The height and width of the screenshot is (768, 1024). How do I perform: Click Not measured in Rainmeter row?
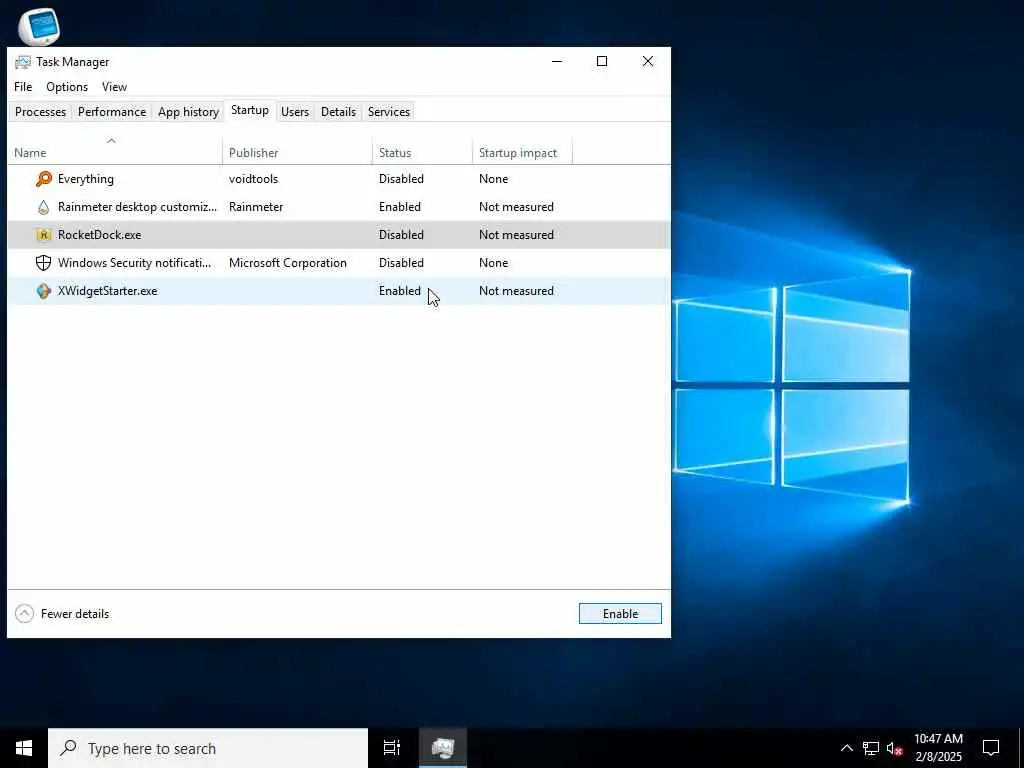click(x=516, y=207)
